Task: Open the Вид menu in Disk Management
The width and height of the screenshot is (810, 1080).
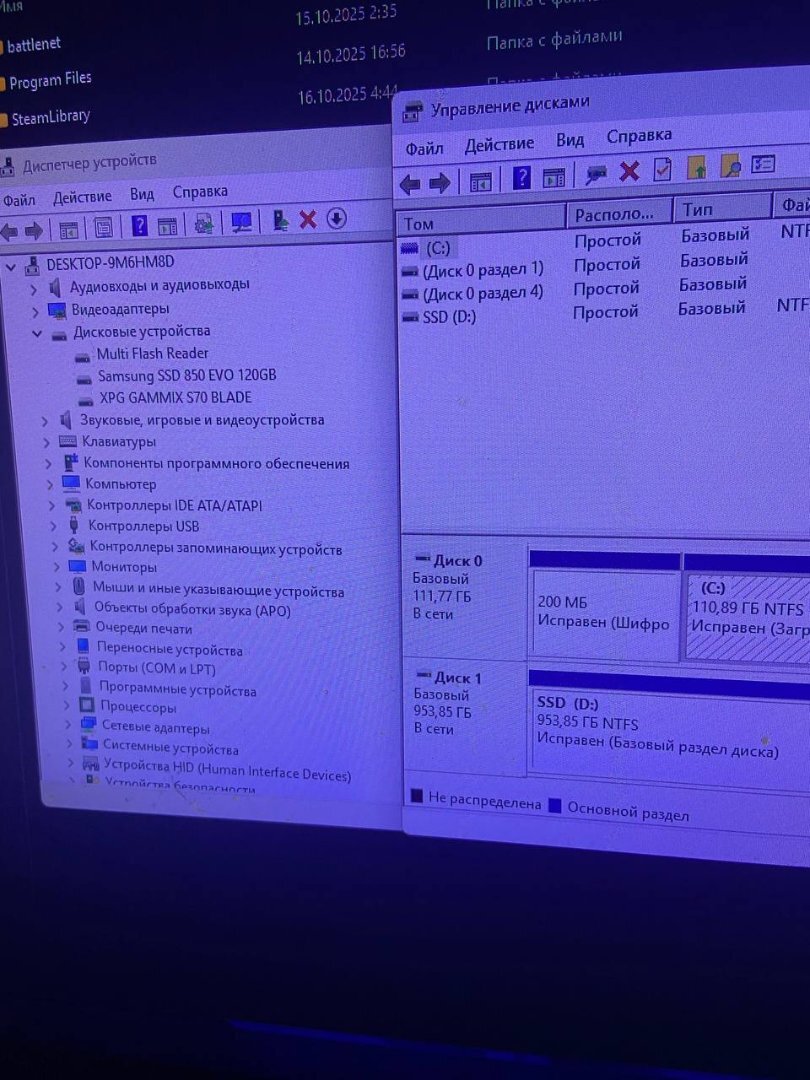Action: click(x=570, y=140)
